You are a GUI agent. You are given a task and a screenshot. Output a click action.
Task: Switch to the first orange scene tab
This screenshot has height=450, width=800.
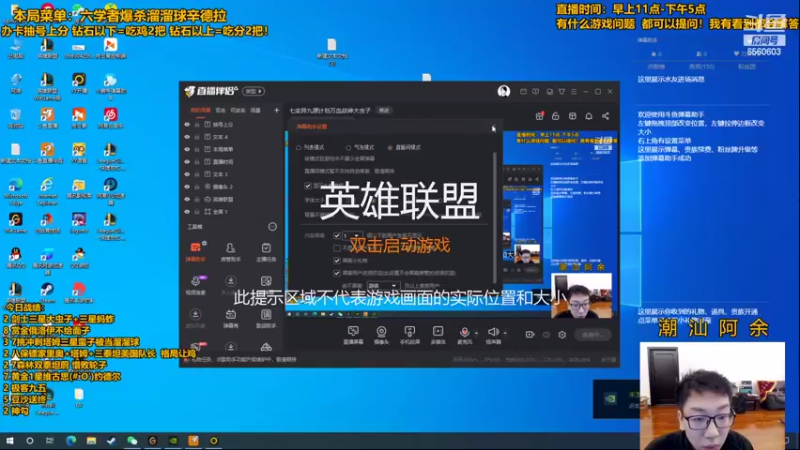[200, 110]
